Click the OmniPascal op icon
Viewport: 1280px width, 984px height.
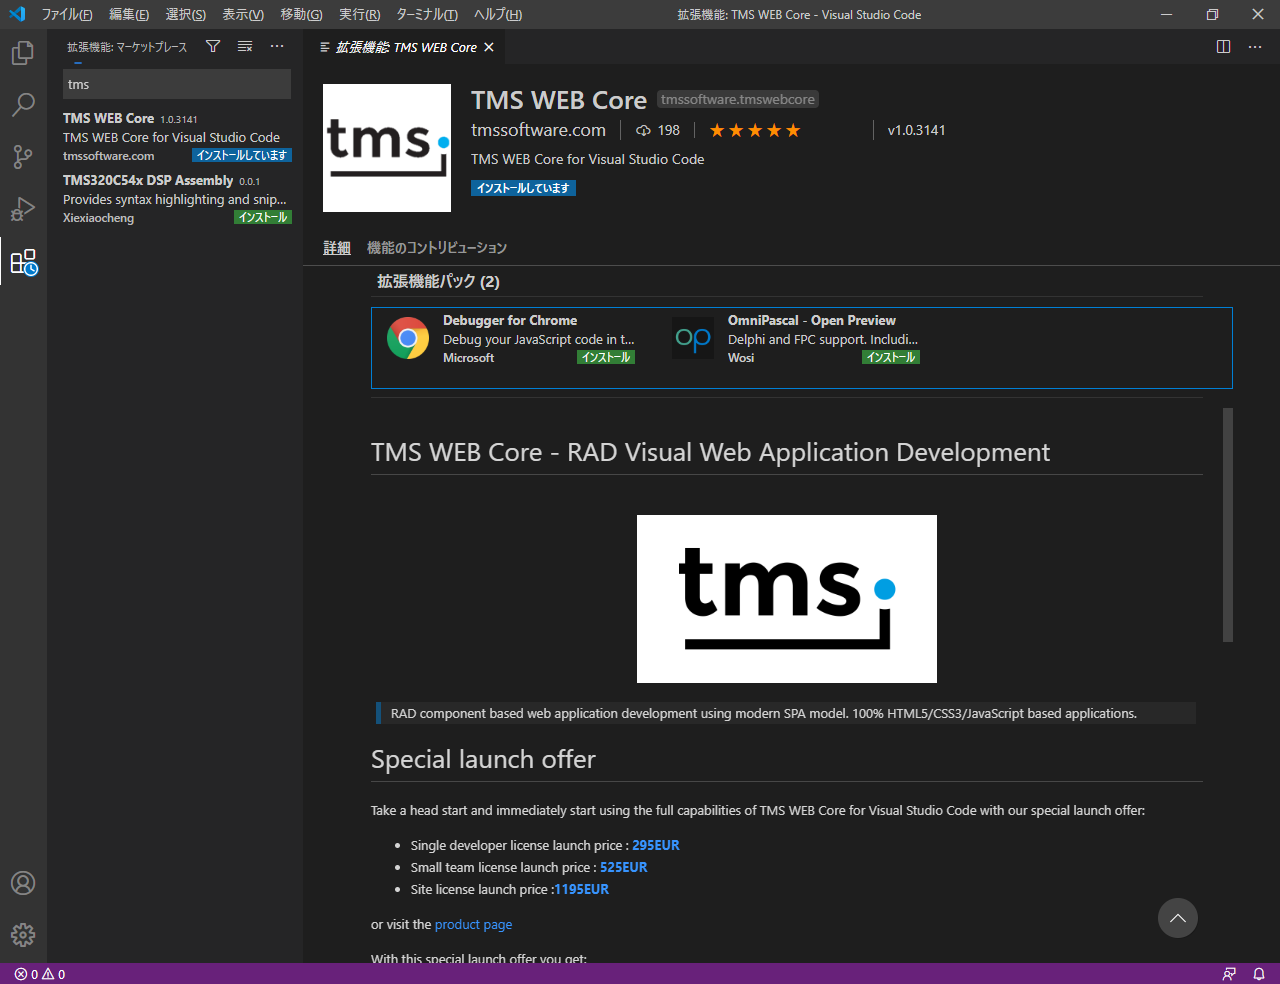pos(693,338)
